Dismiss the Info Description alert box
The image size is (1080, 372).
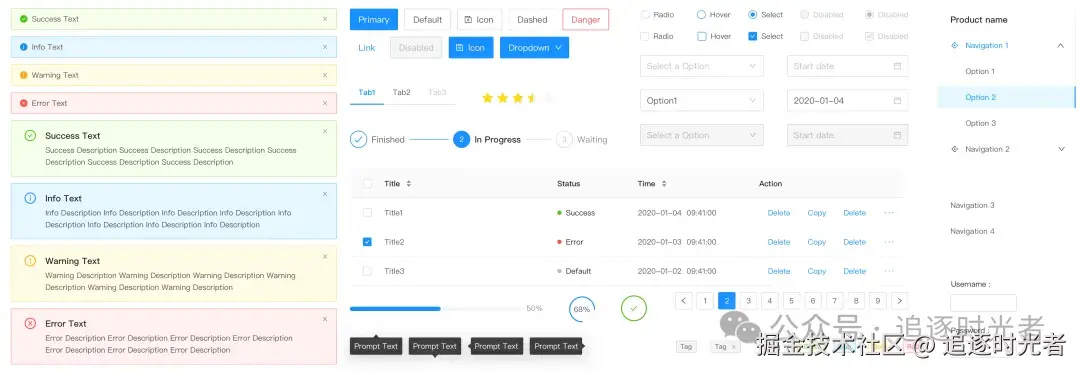point(325,194)
